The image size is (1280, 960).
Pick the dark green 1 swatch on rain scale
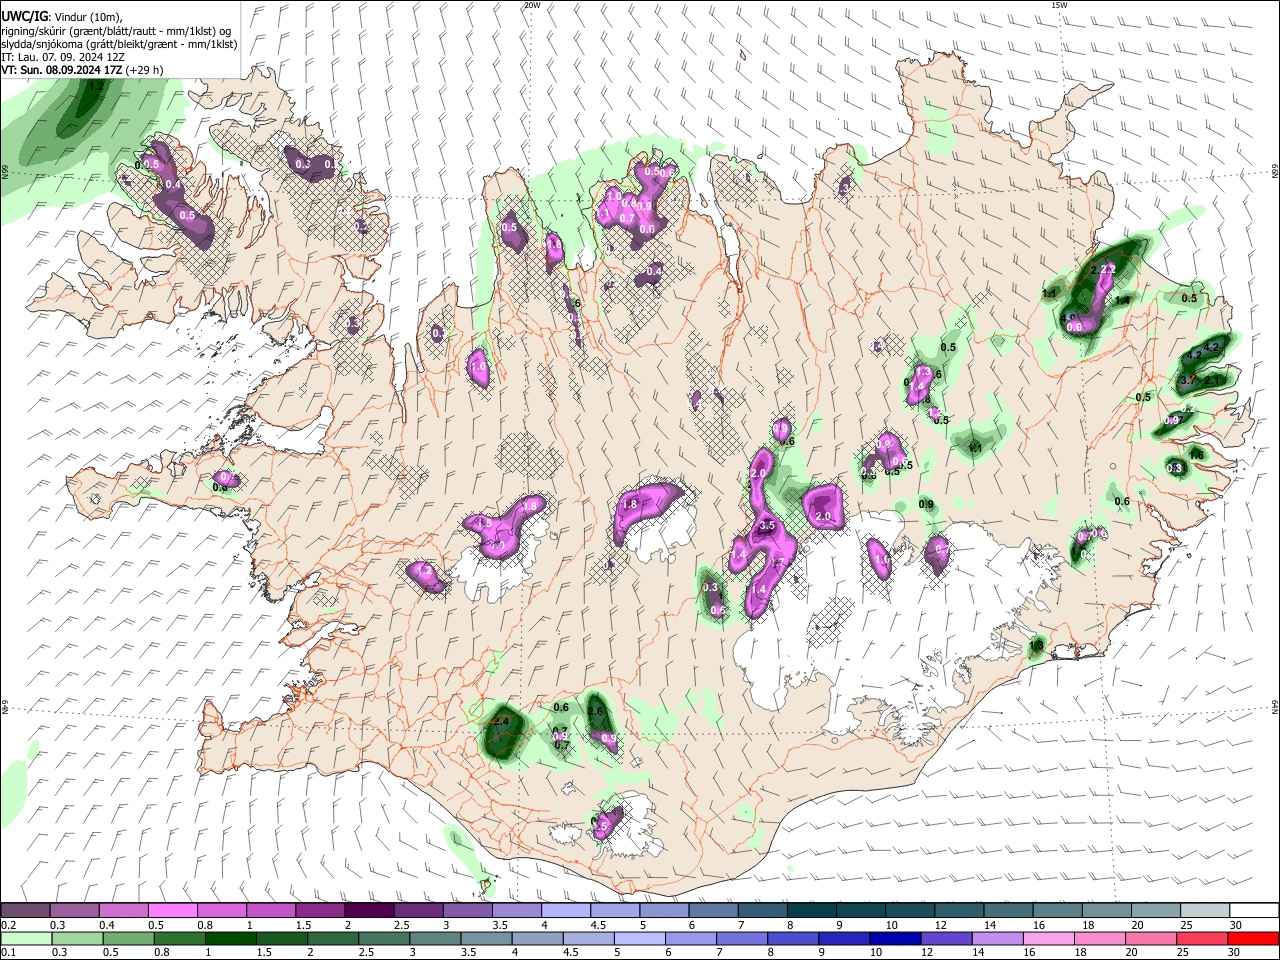click(230, 938)
